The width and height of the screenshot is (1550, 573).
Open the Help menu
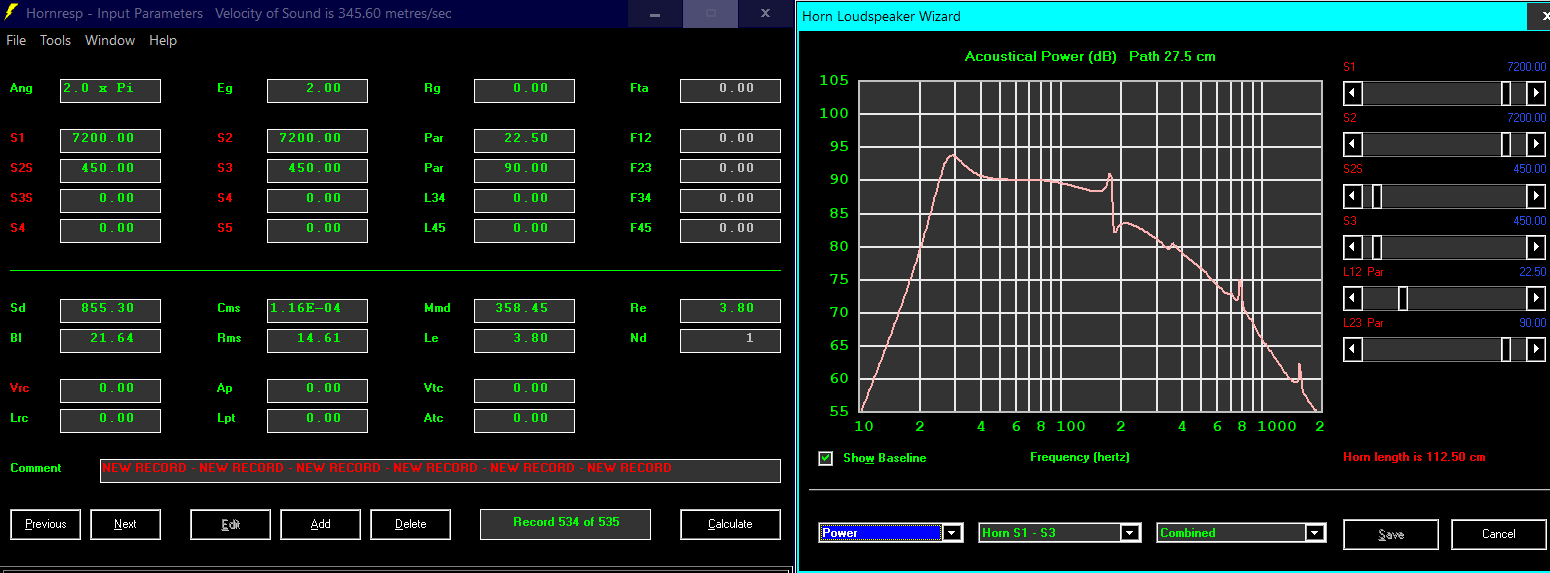click(163, 41)
